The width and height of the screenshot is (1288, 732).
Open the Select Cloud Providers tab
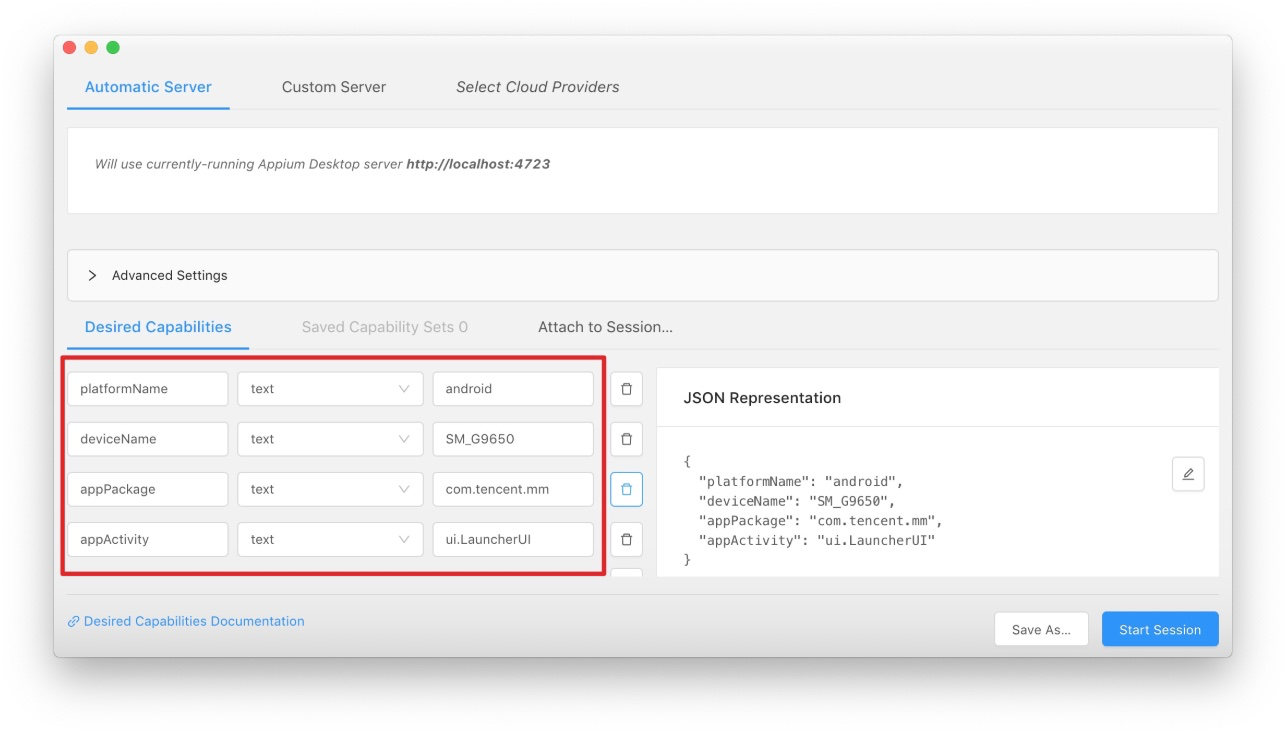pos(537,87)
